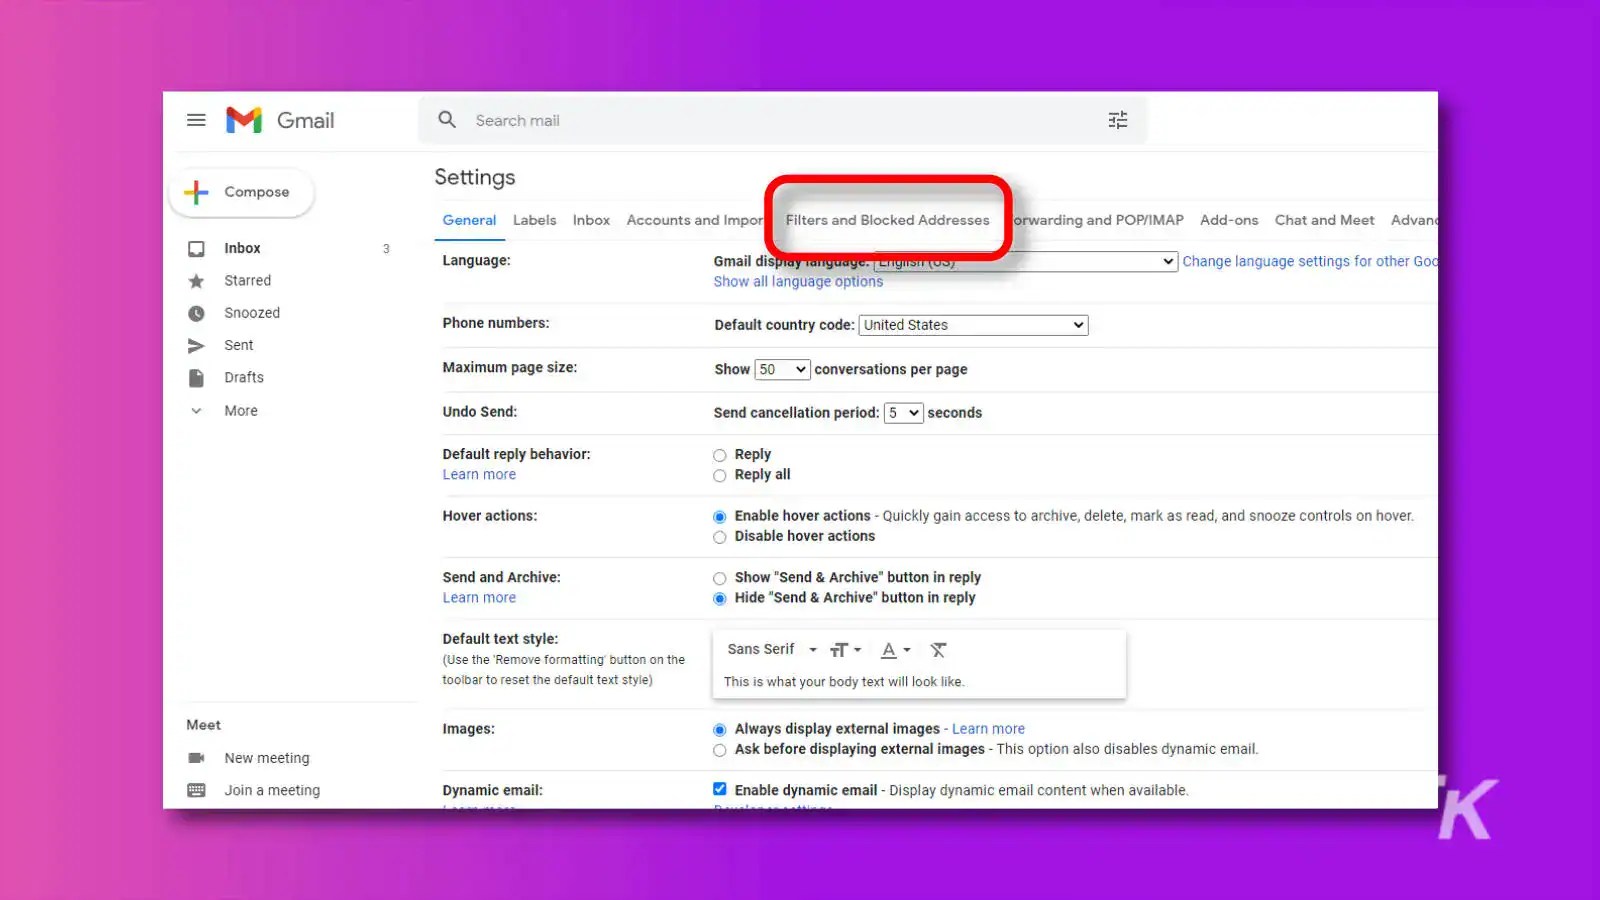Screen dimensions: 1600x900
Task: Open the conversations per page dropdown
Action: click(781, 369)
